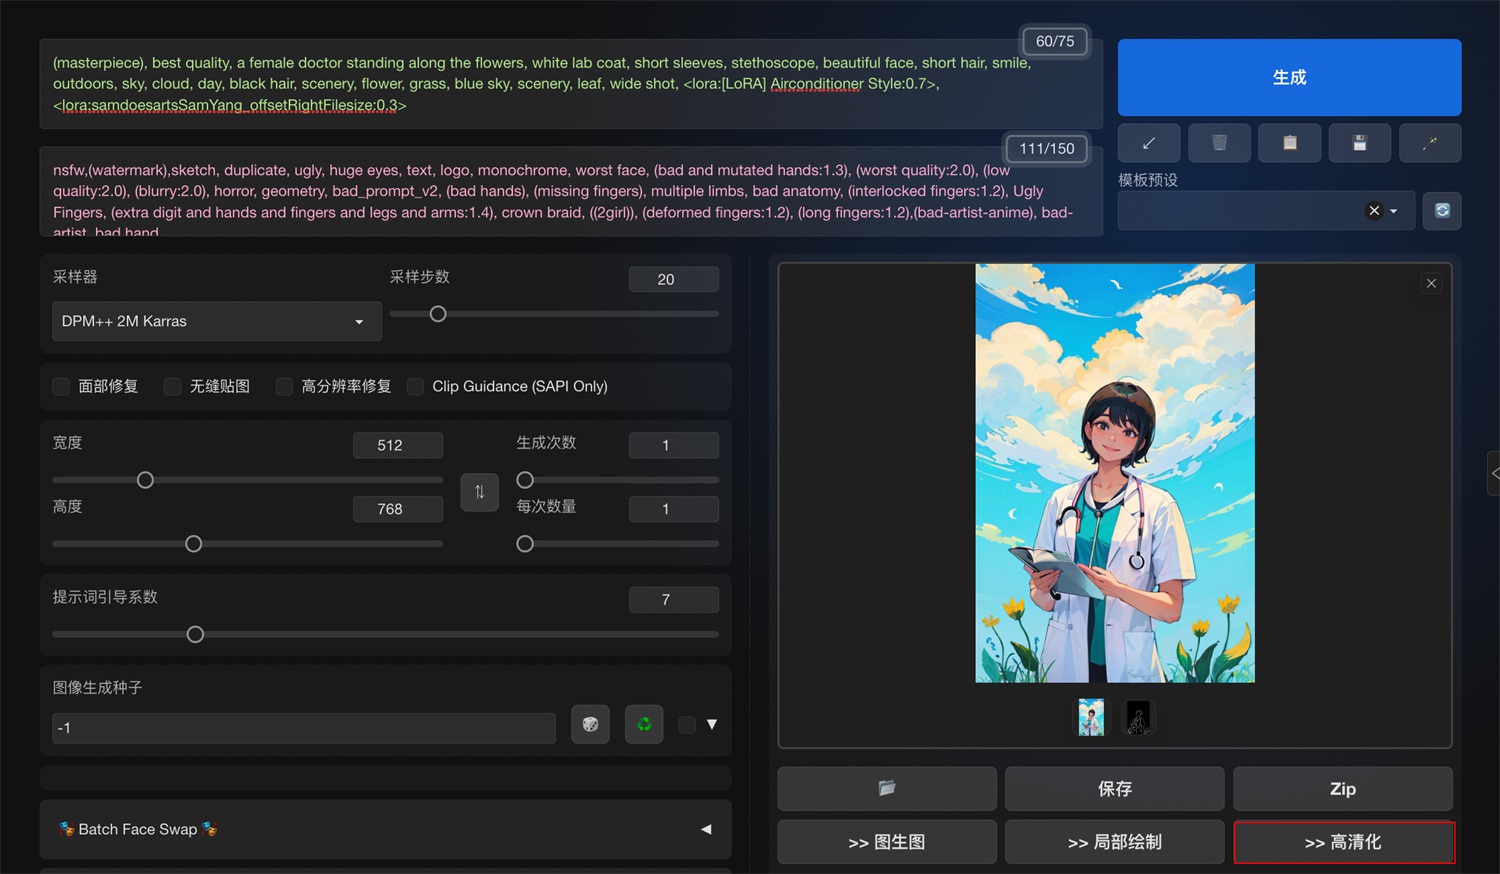Select the second dark thumbnail in gallery
The image size is (1500, 874).
[1138, 717]
